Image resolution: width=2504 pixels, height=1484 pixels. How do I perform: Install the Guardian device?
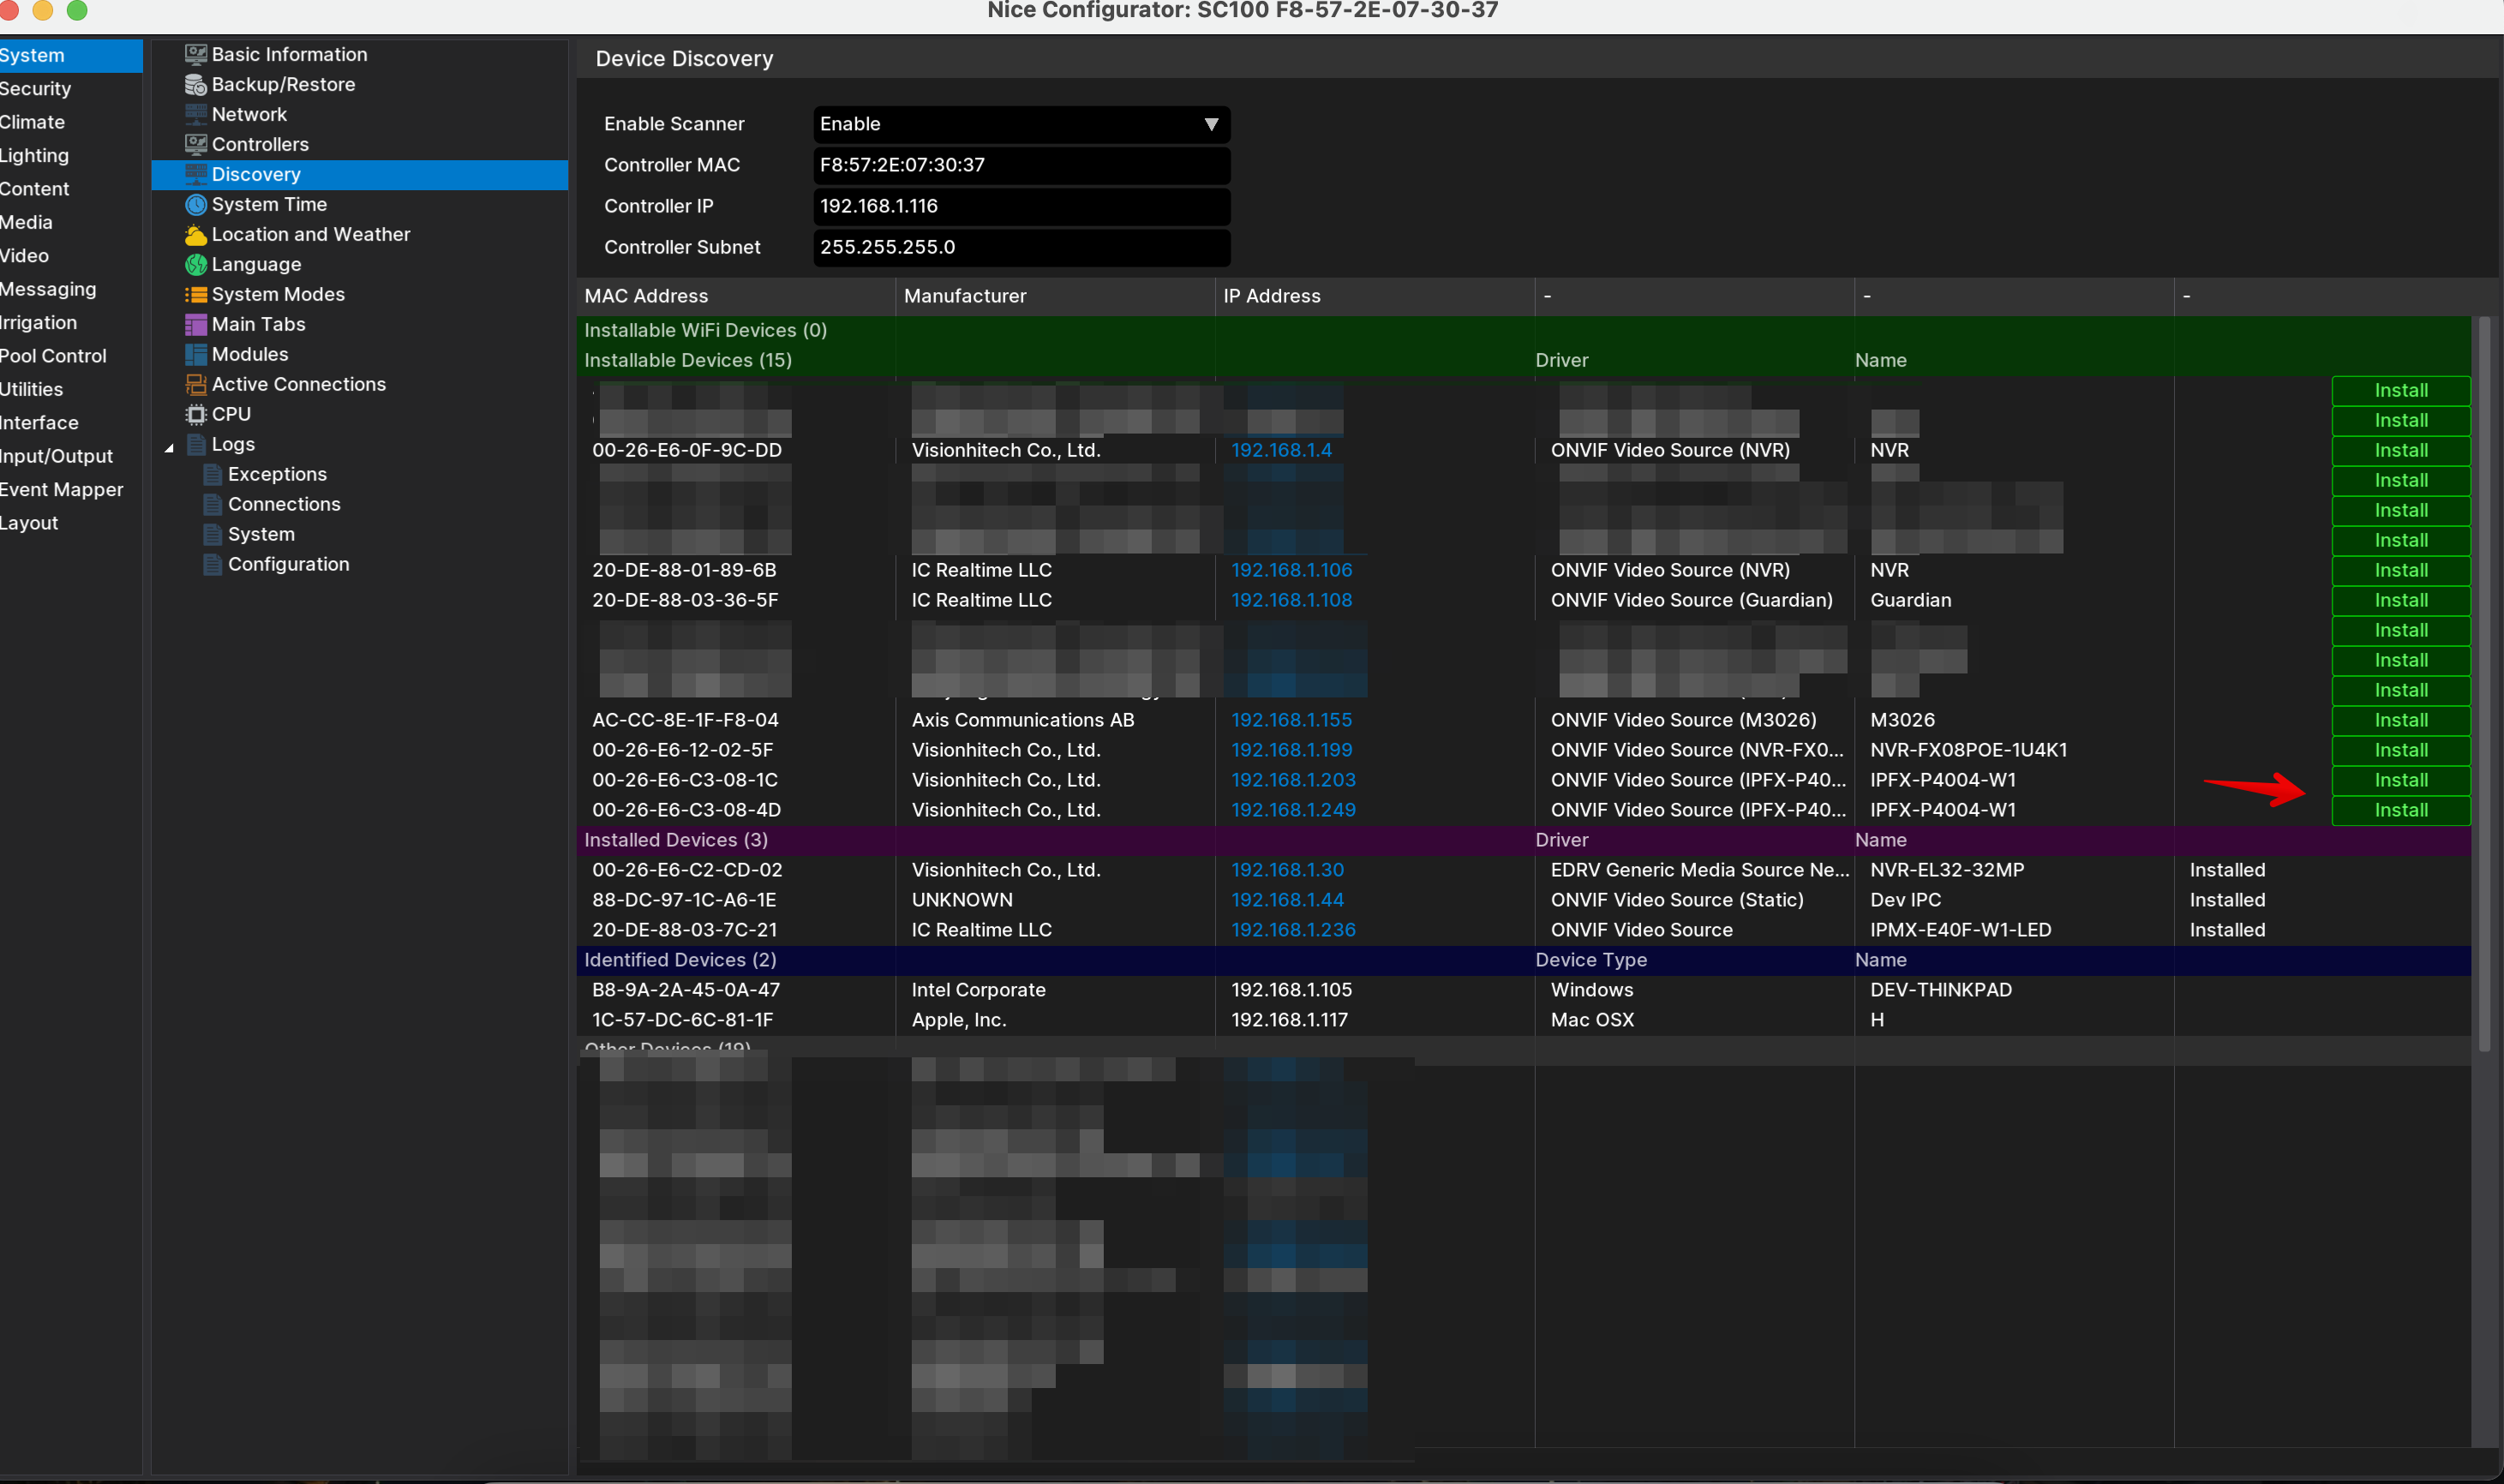[x=2400, y=600]
